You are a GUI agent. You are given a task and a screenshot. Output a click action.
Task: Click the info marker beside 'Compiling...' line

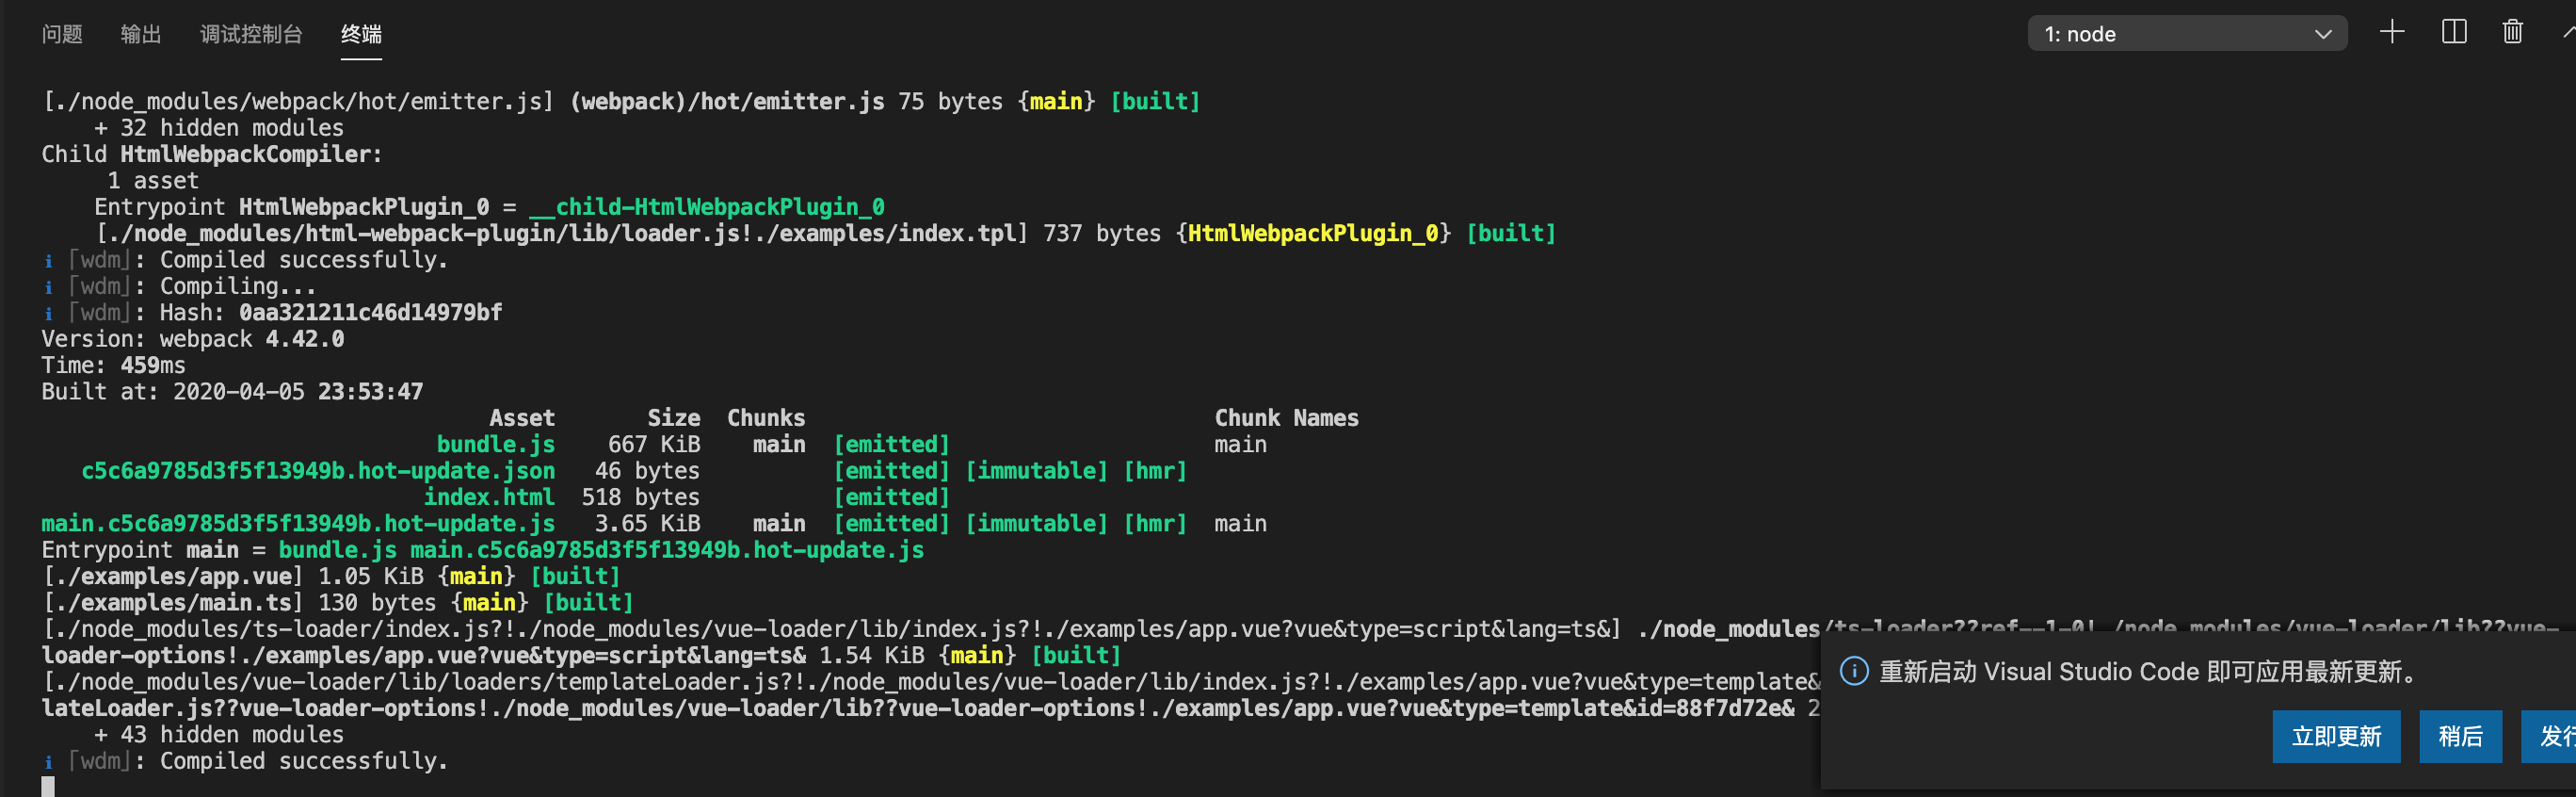pos(48,287)
